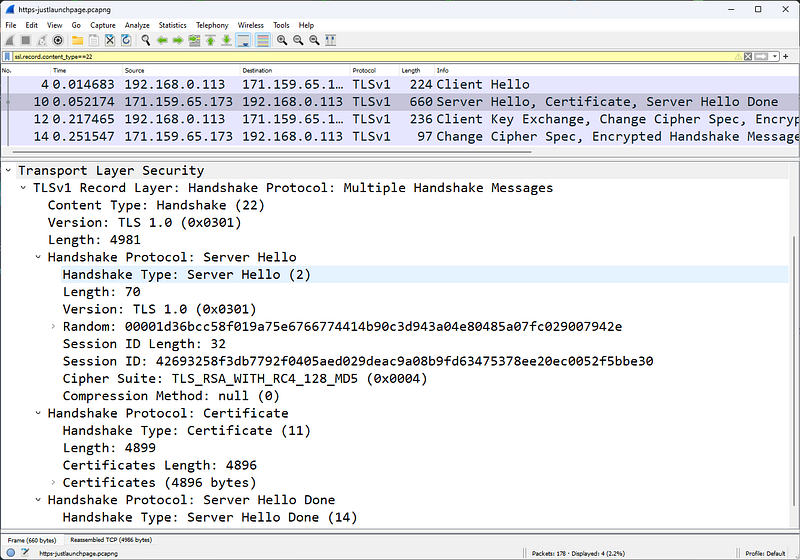
Task: Collapse Handshake Protocol: Certificate node
Action: click(x=38, y=413)
